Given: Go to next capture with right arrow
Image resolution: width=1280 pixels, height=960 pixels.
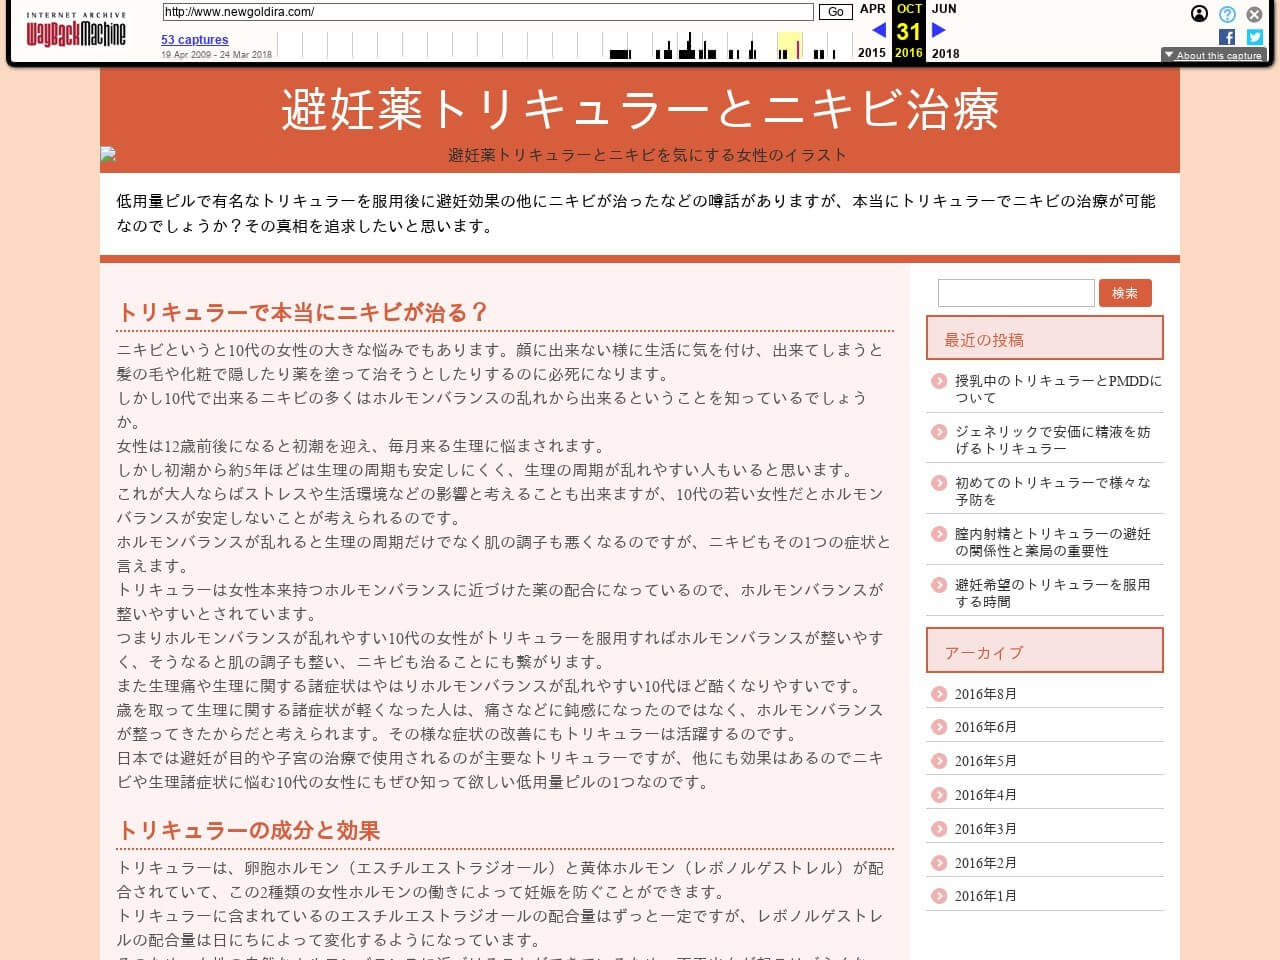Looking at the screenshot, I should [x=938, y=30].
